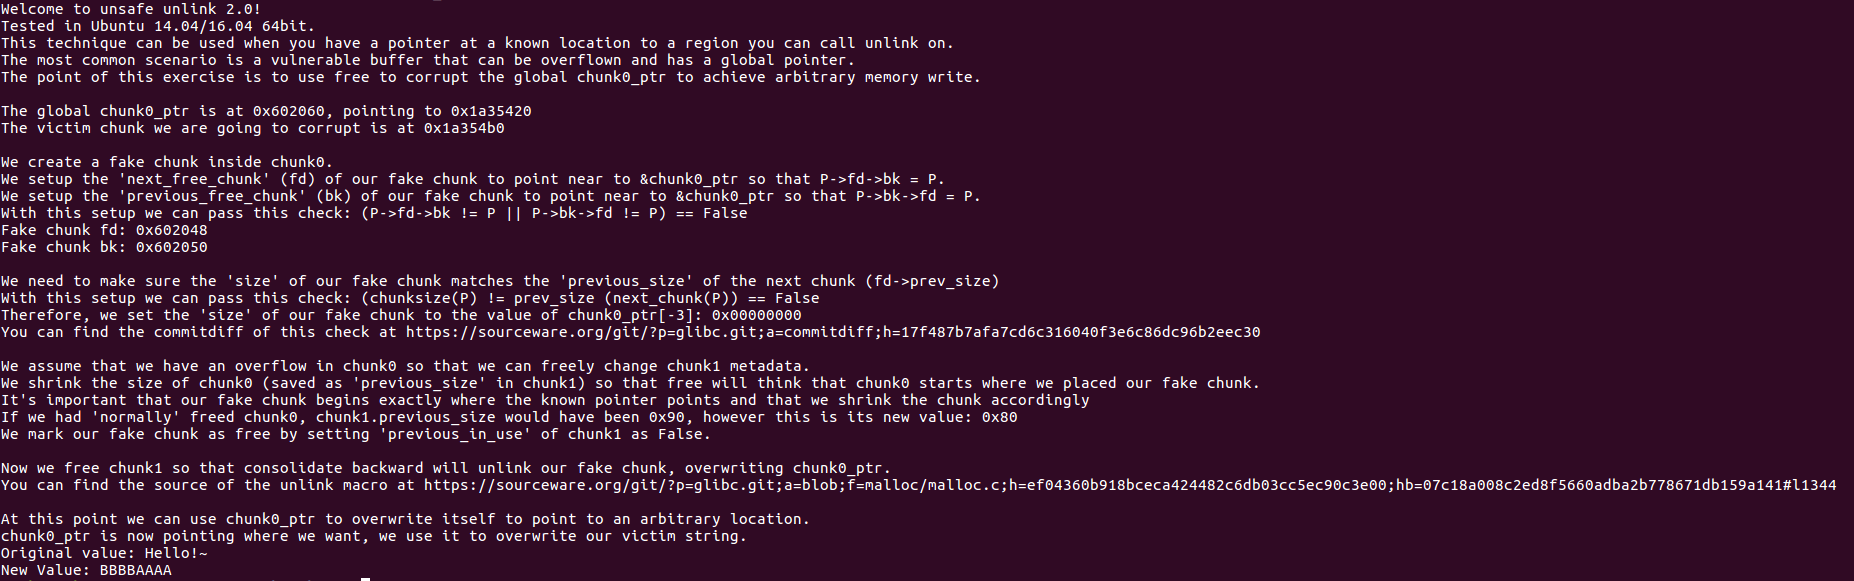Image resolution: width=1854 pixels, height=581 pixels.
Task: Click the victim chunk address 0x1a354b0
Action: (x=464, y=128)
